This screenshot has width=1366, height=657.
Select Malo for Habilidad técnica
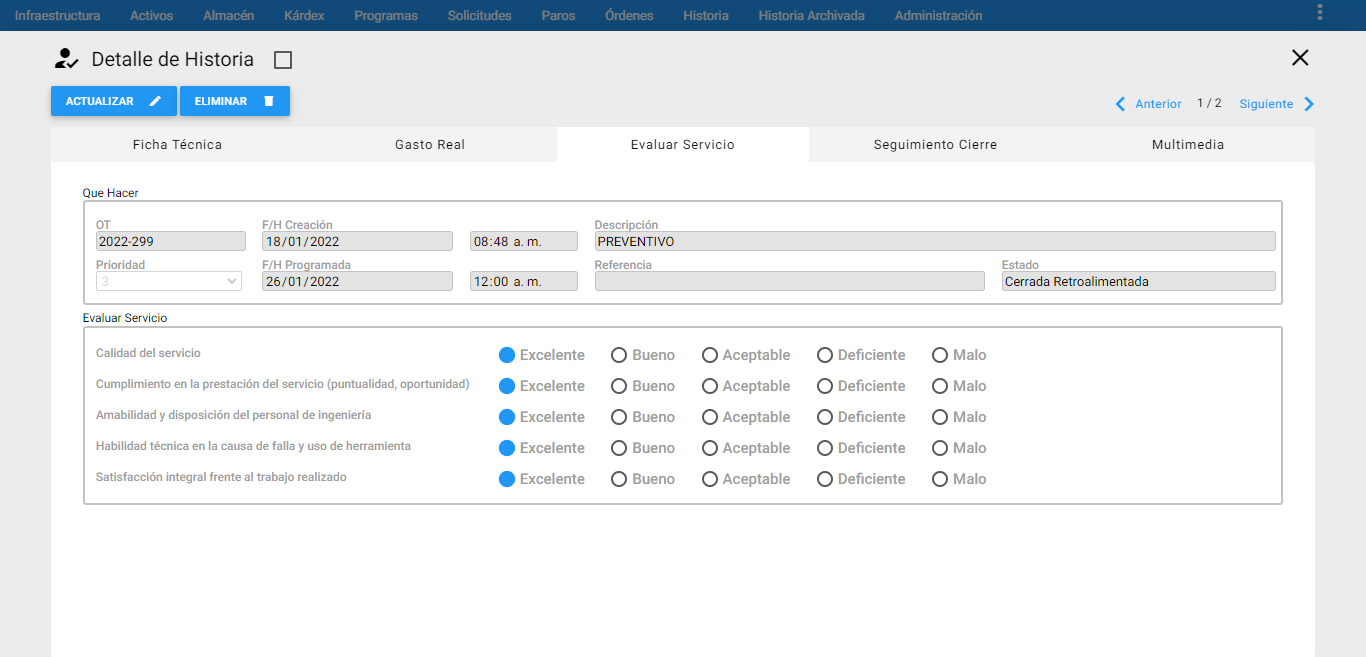(x=940, y=448)
